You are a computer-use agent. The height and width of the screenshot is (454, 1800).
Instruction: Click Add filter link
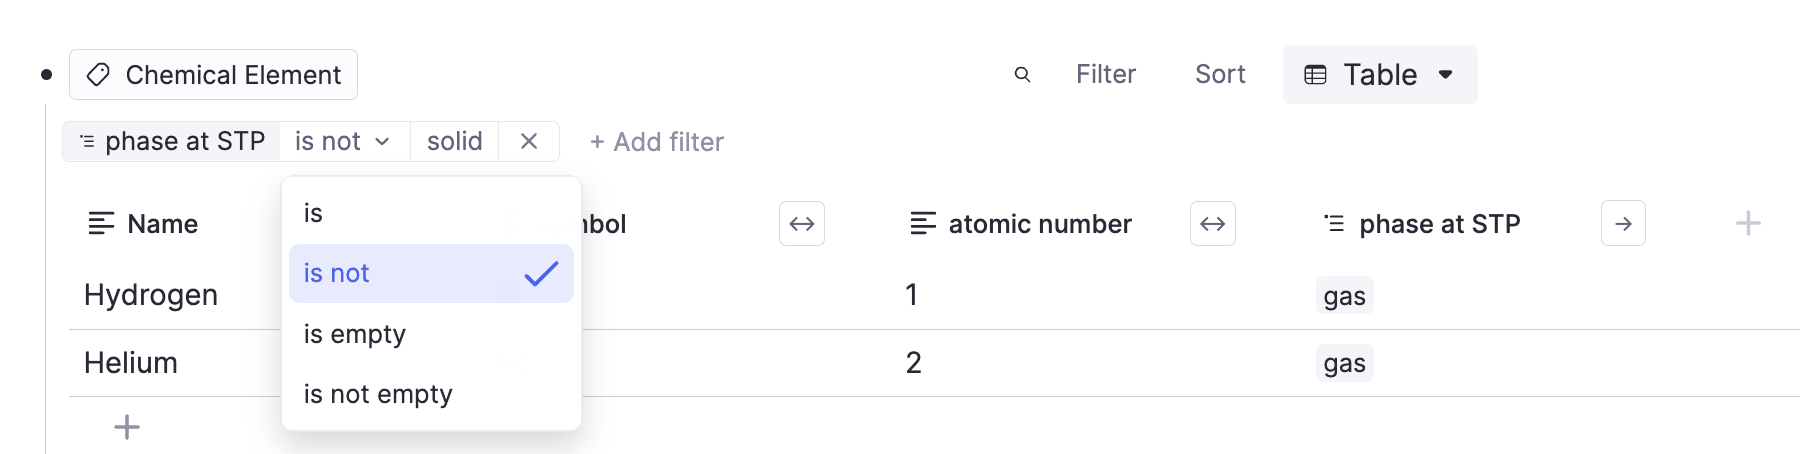click(x=656, y=142)
